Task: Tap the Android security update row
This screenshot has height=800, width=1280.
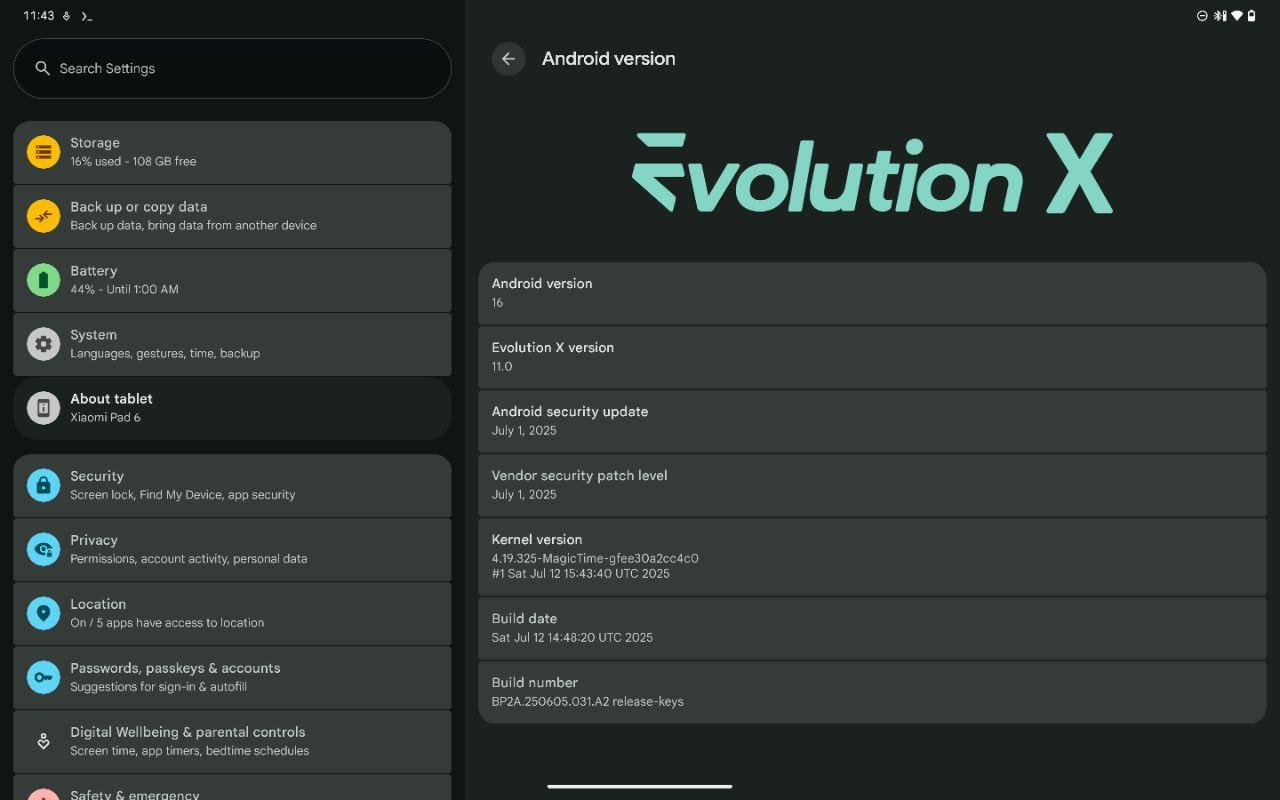Action: [x=872, y=421]
